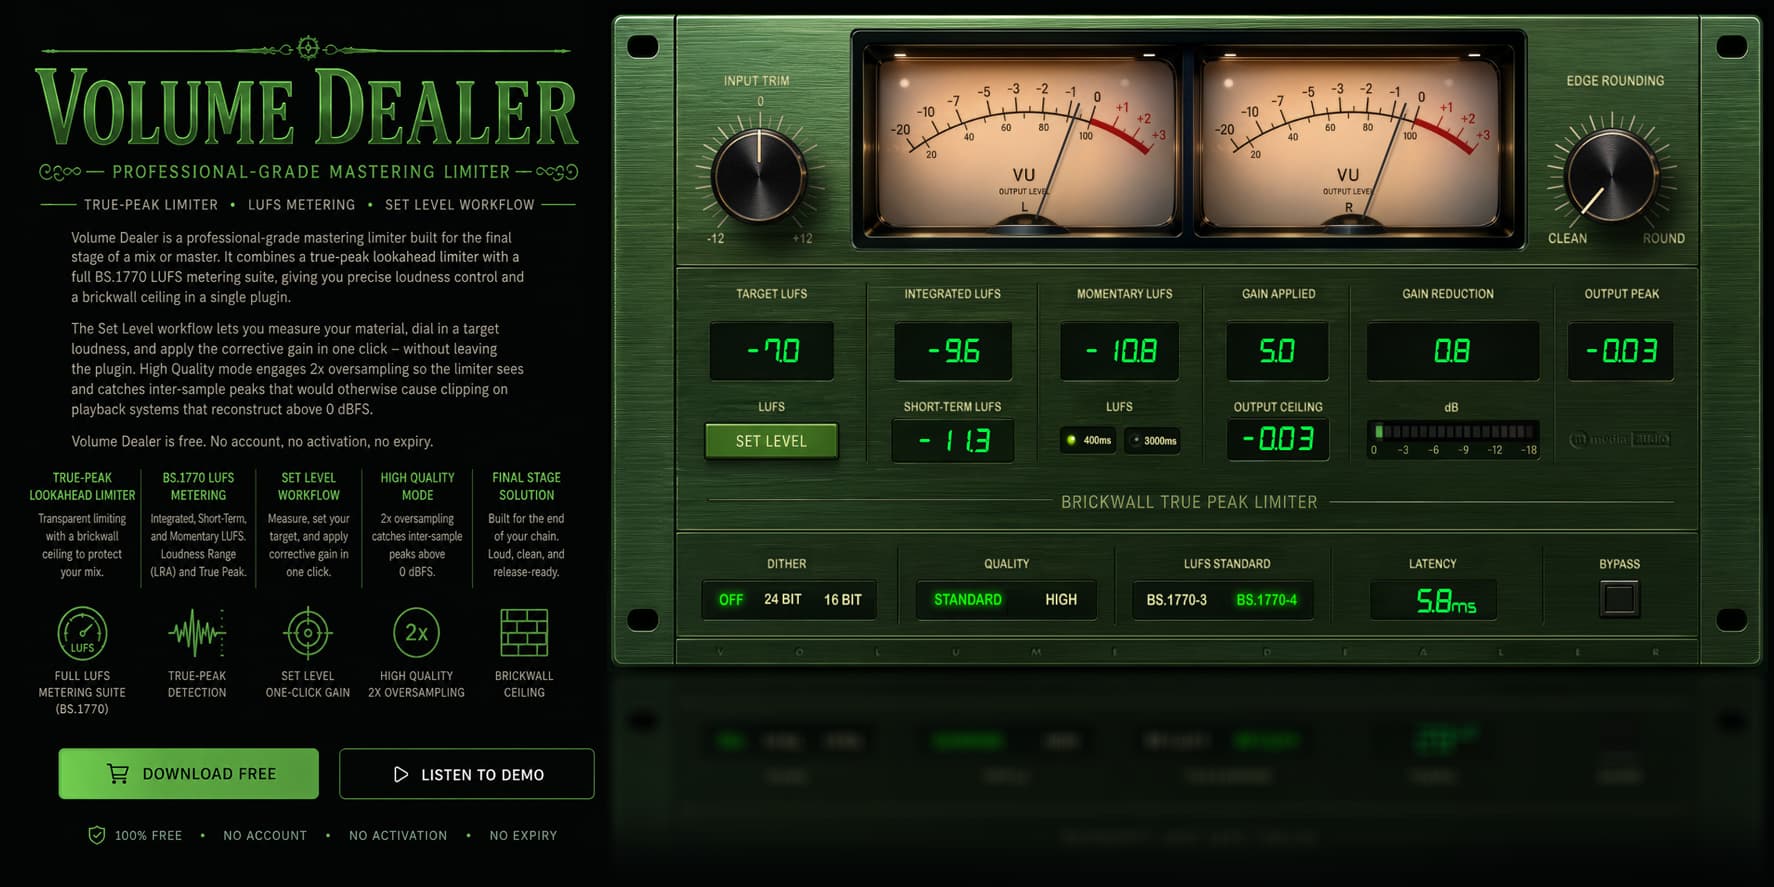Select the BS.1770-3 LUFS standard
Viewport: 1774px width, 887px height.
1177,600
